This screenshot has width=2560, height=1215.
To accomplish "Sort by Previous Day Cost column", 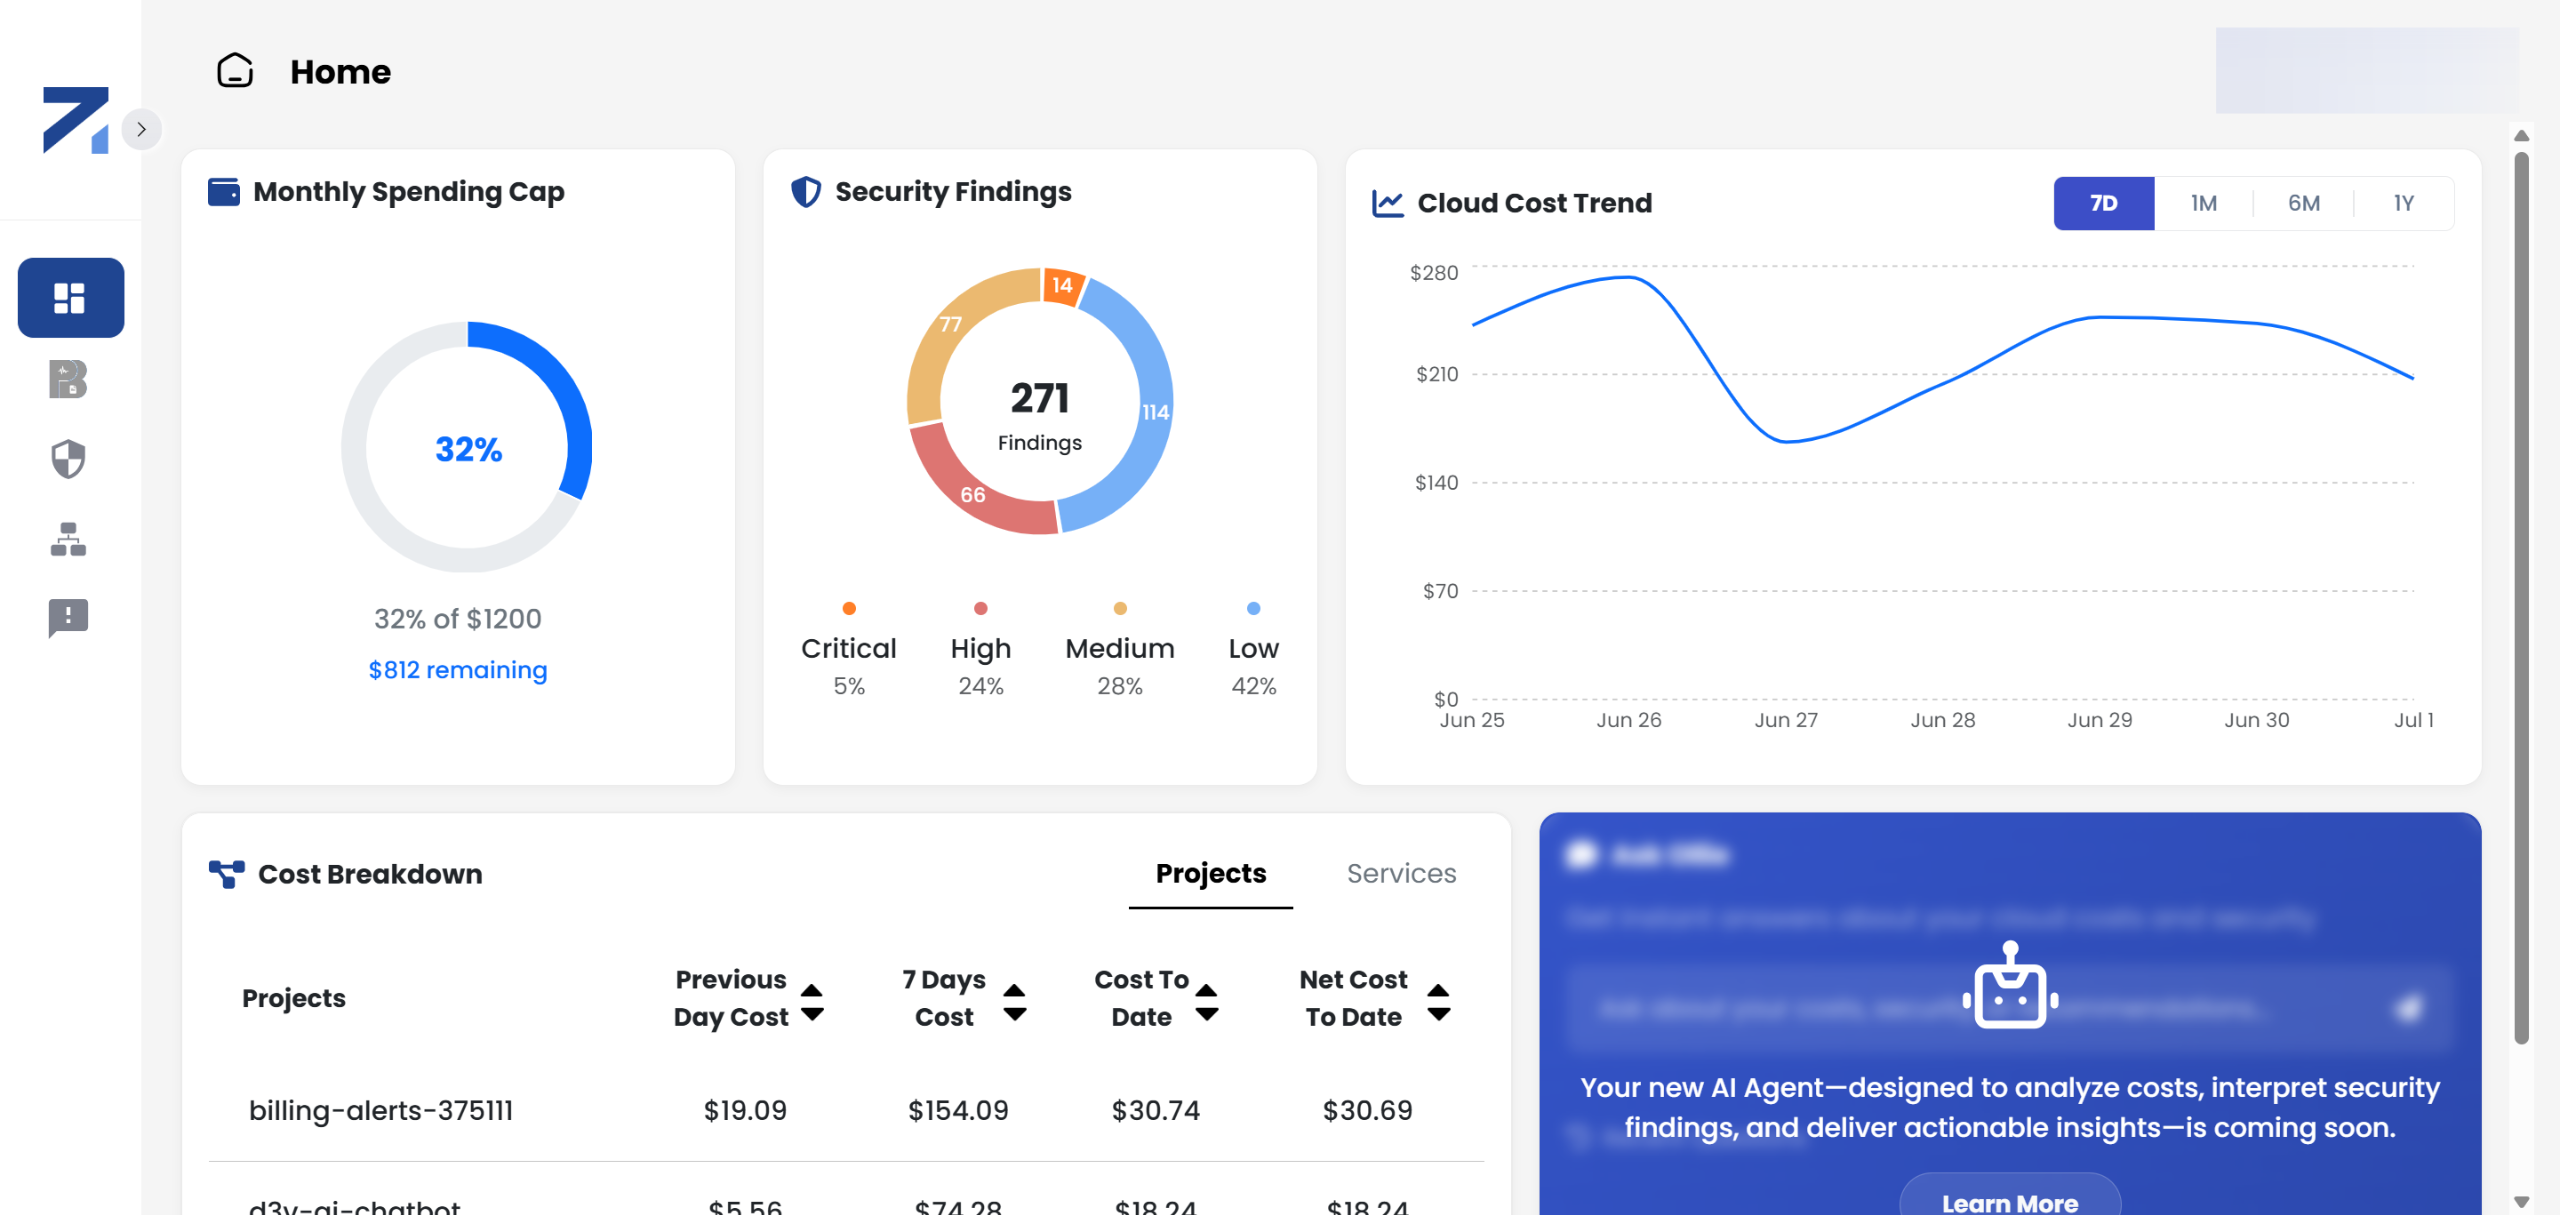I will [x=812, y=1001].
